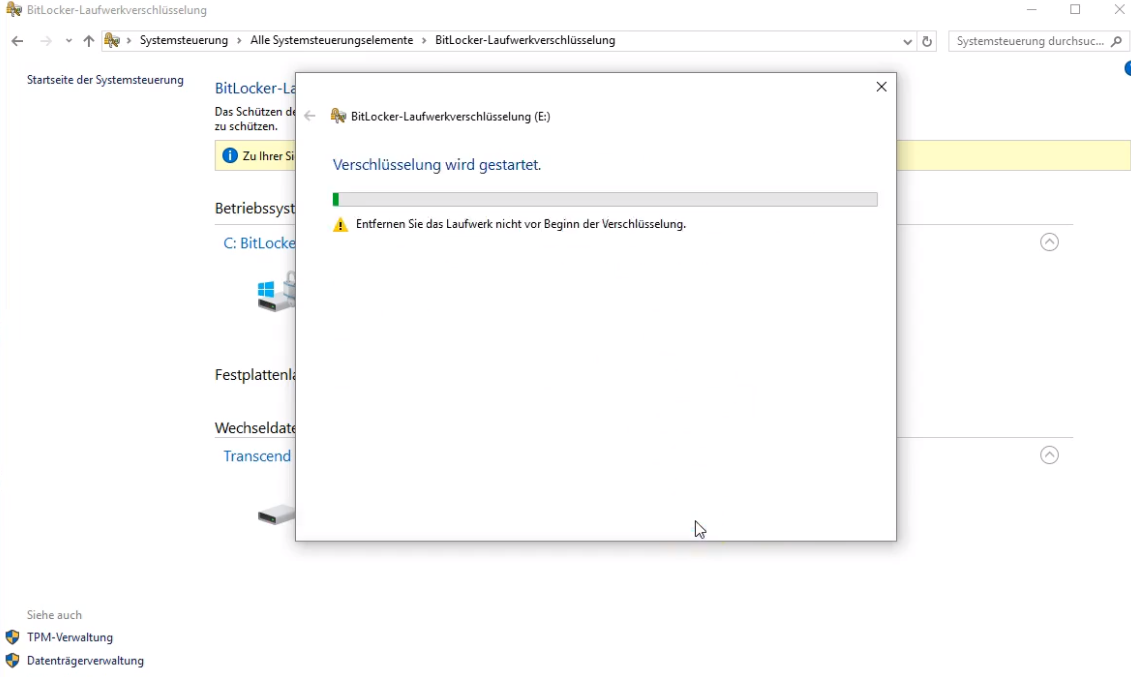Click the dialog's back arrow
This screenshot has height=677, width=1131.
coord(310,116)
